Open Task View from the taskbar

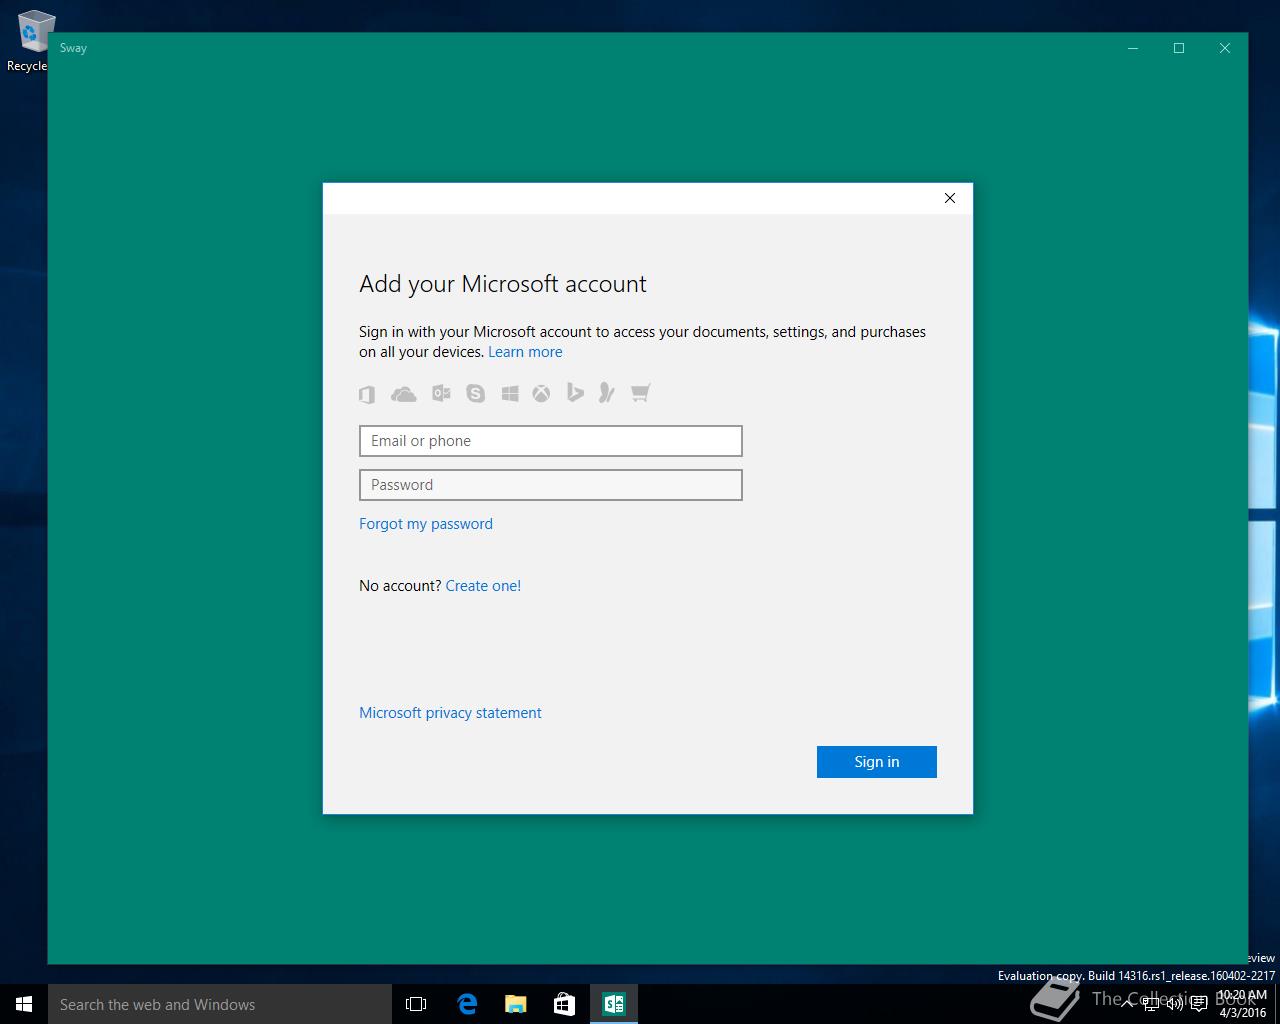coord(416,1004)
